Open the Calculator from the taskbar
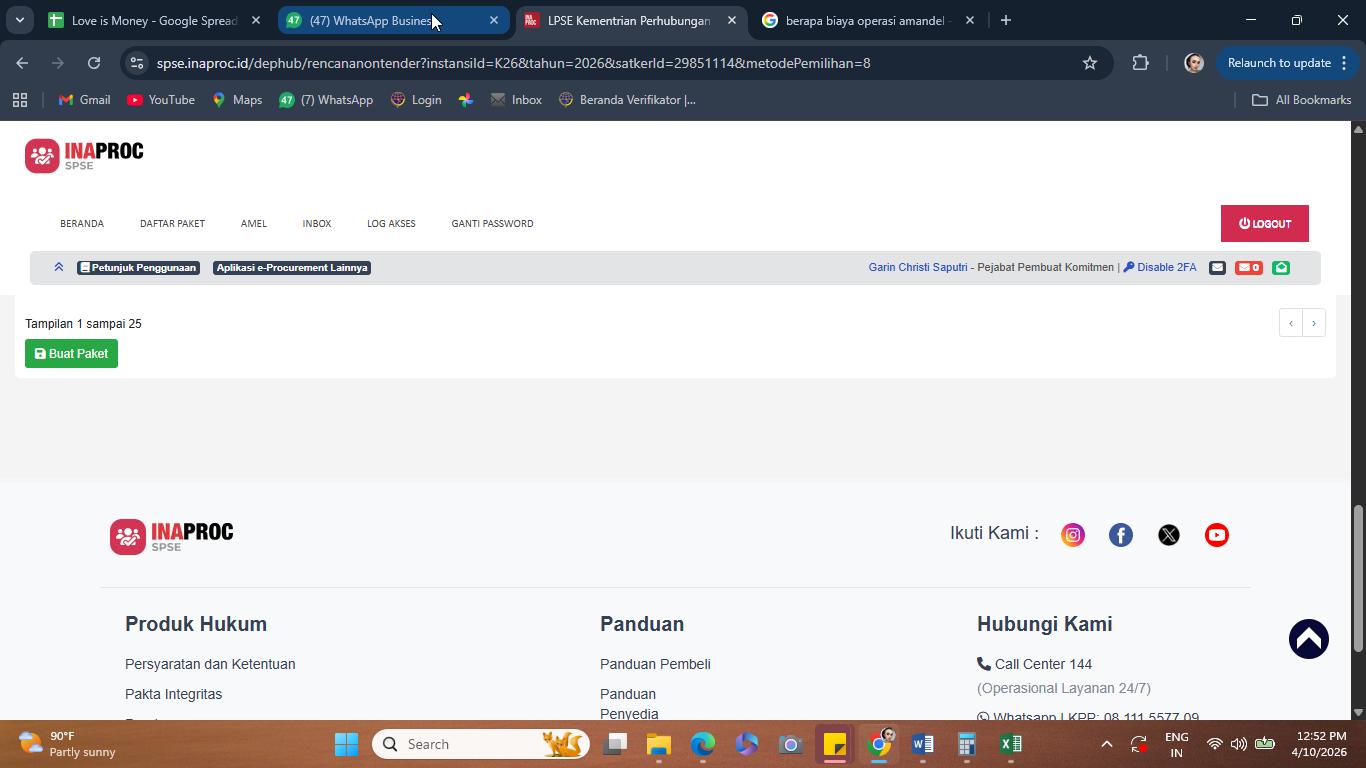This screenshot has width=1366, height=768. 967,744
